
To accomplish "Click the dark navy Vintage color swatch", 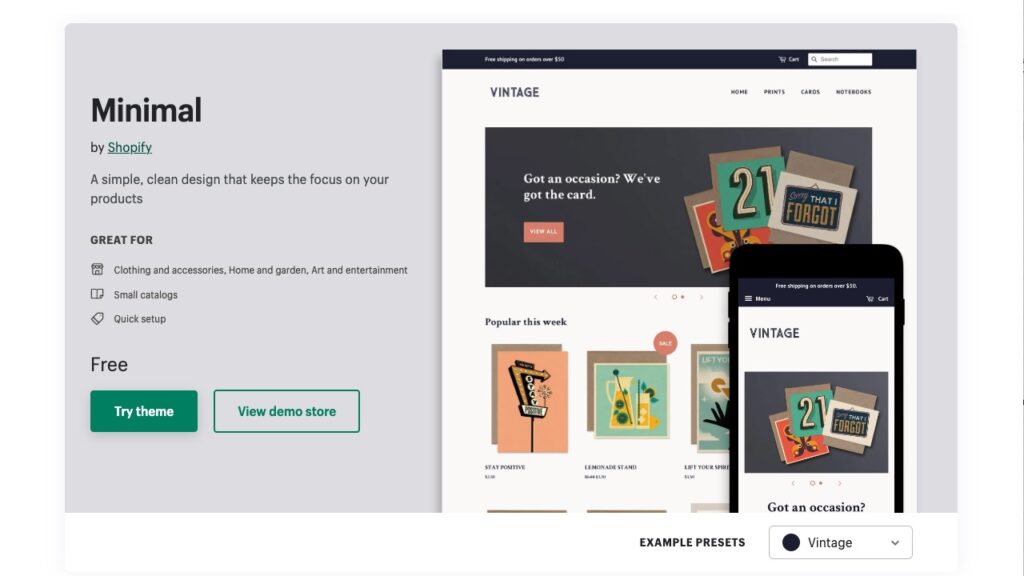I will (791, 543).
